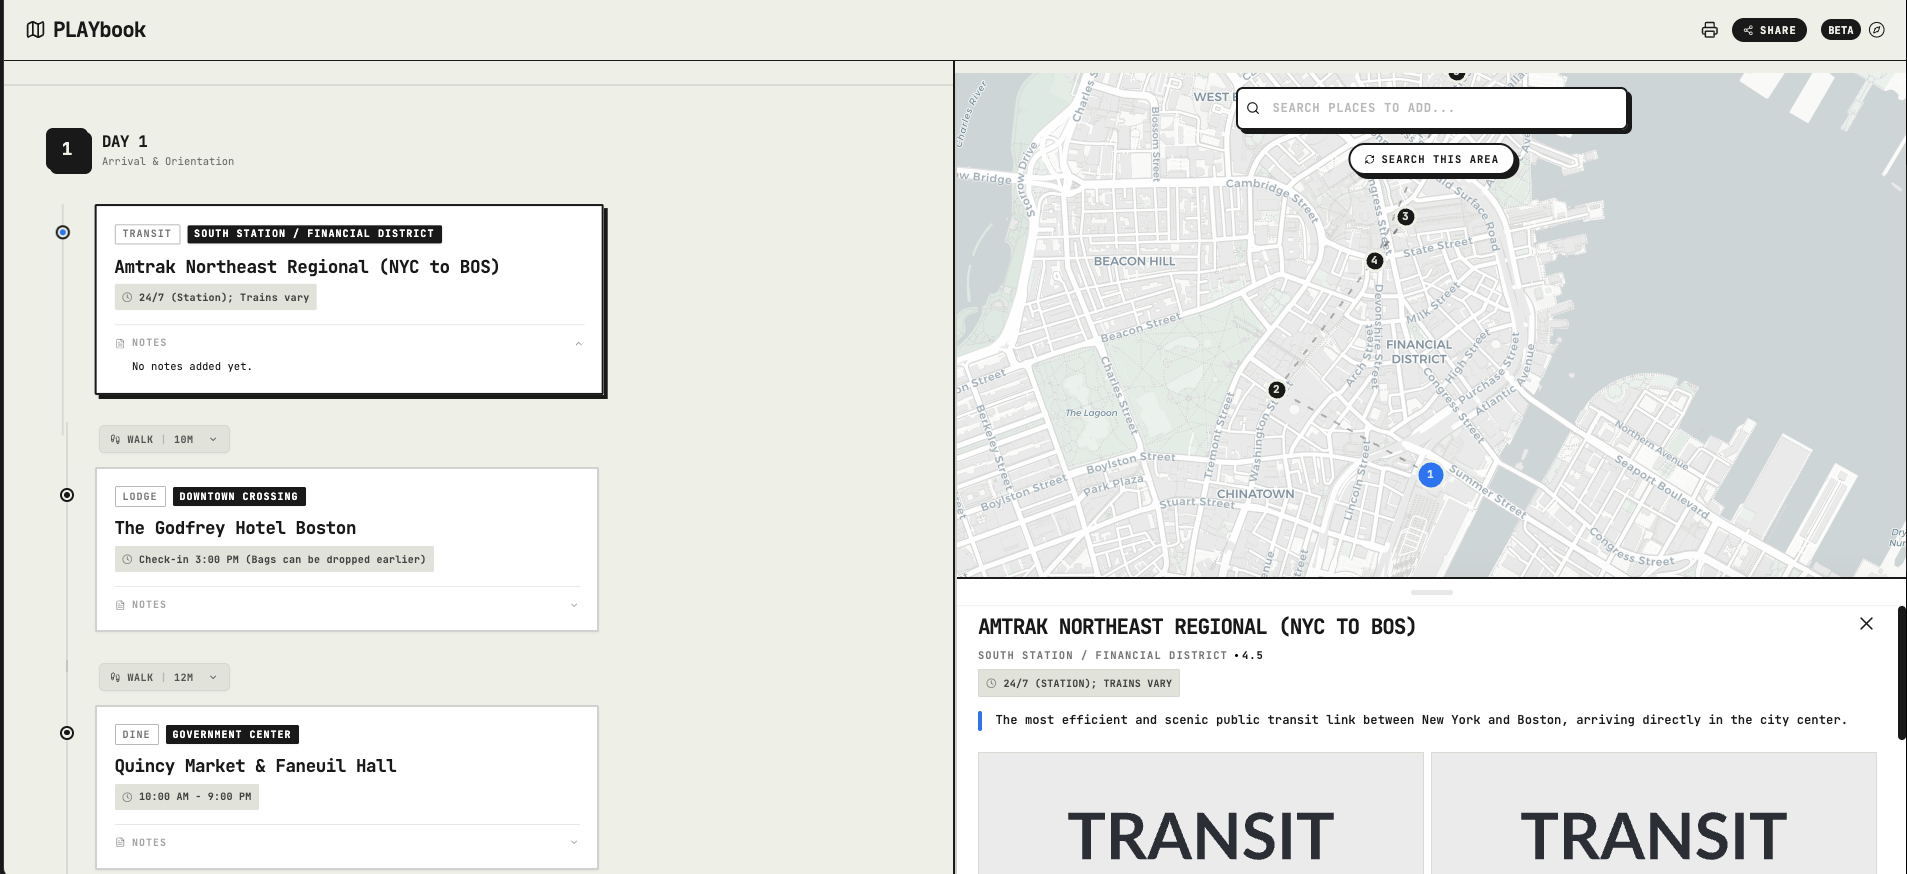Click the printer icon
The width and height of the screenshot is (1907, 874).
click(x=1710, y=30)
